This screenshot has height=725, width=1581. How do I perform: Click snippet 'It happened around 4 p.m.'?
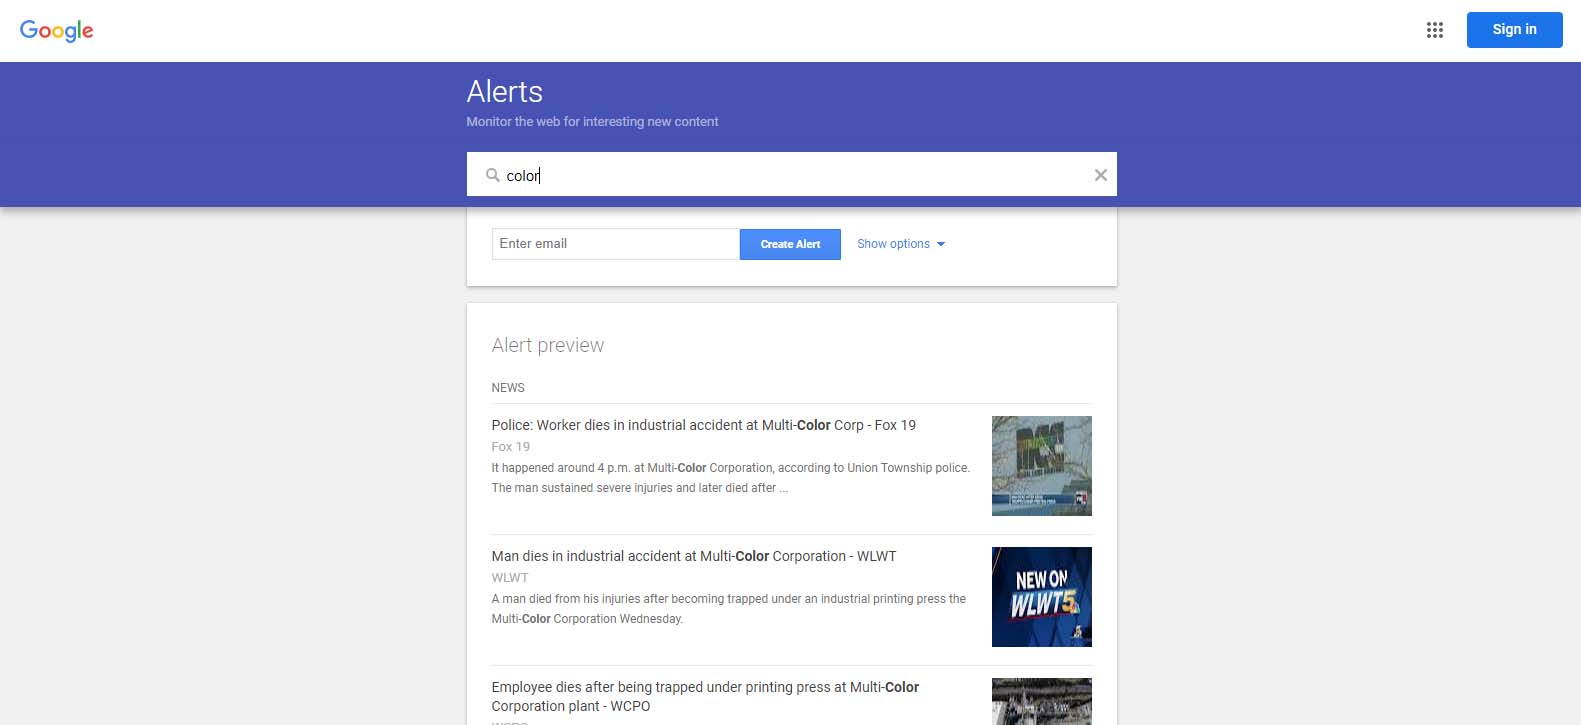coord(731,478)
